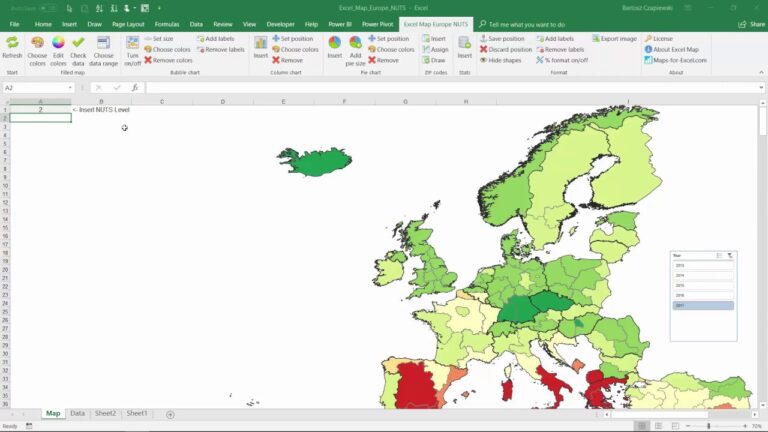Insert a pie chart on map

point(335,48)
